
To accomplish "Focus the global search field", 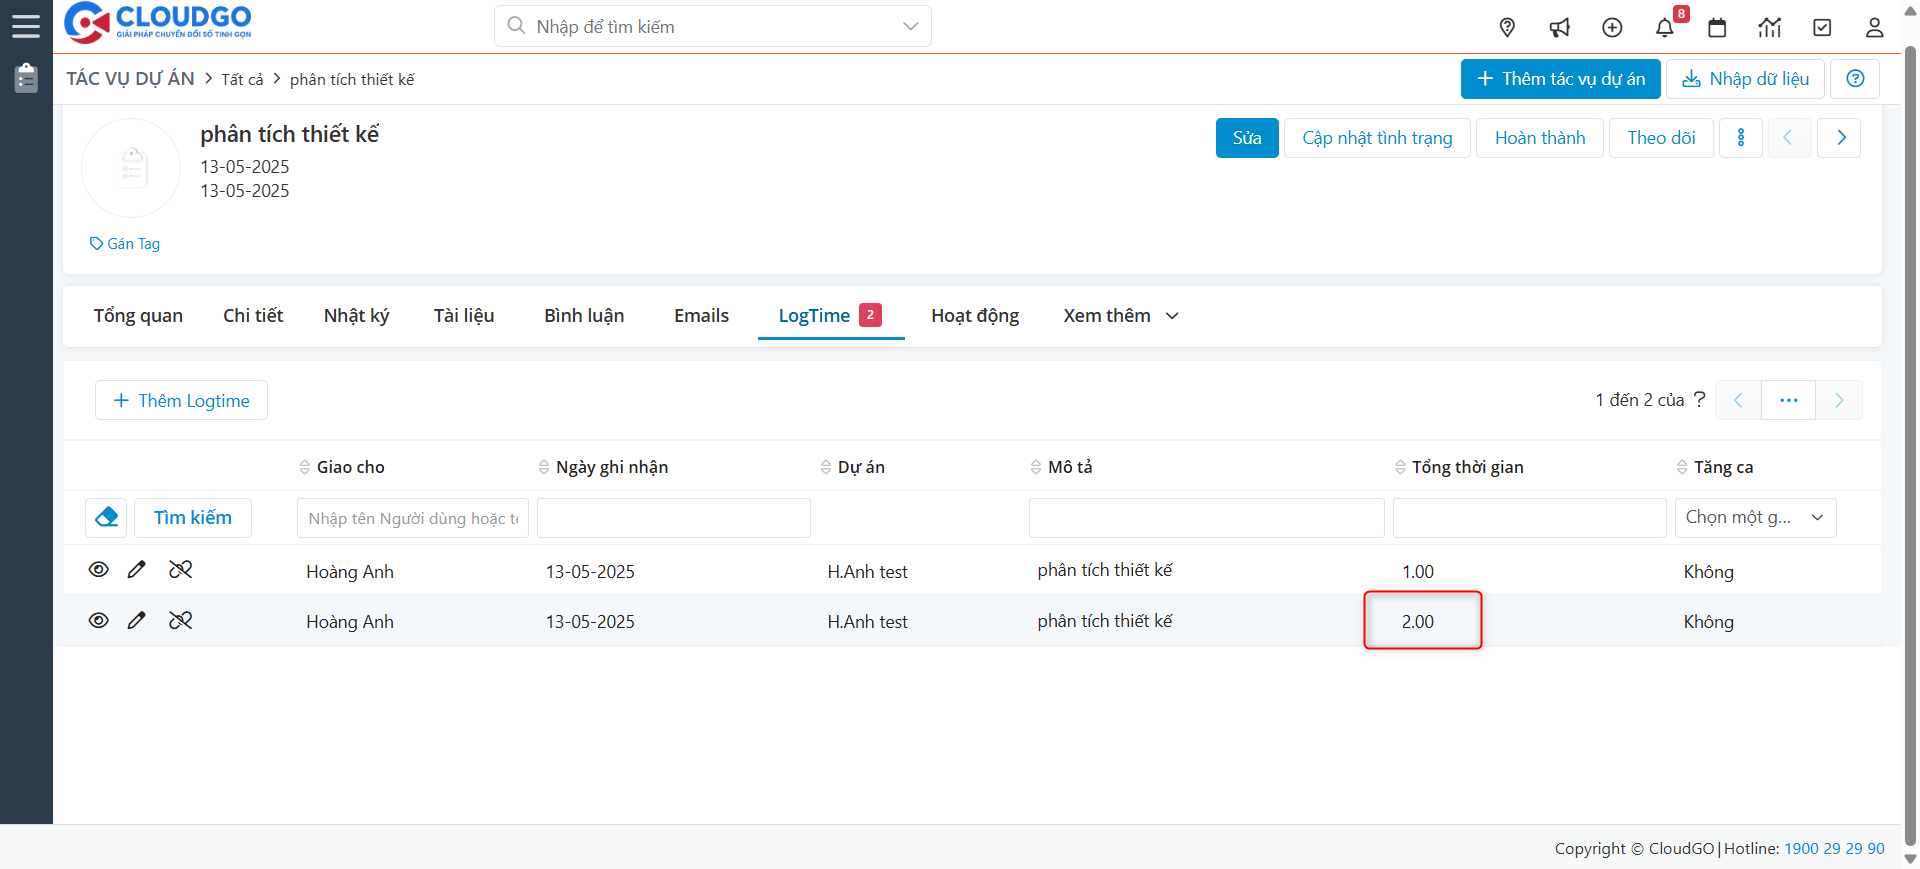I will click(713, 27).
